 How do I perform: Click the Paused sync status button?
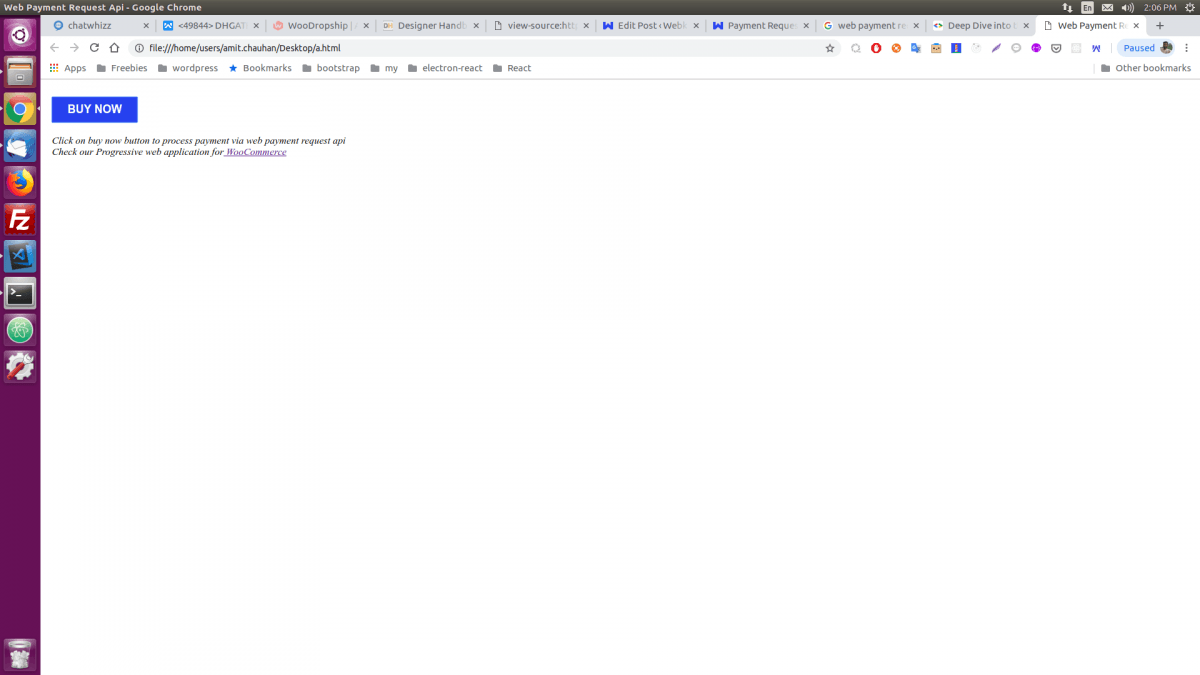[1138, 47]
